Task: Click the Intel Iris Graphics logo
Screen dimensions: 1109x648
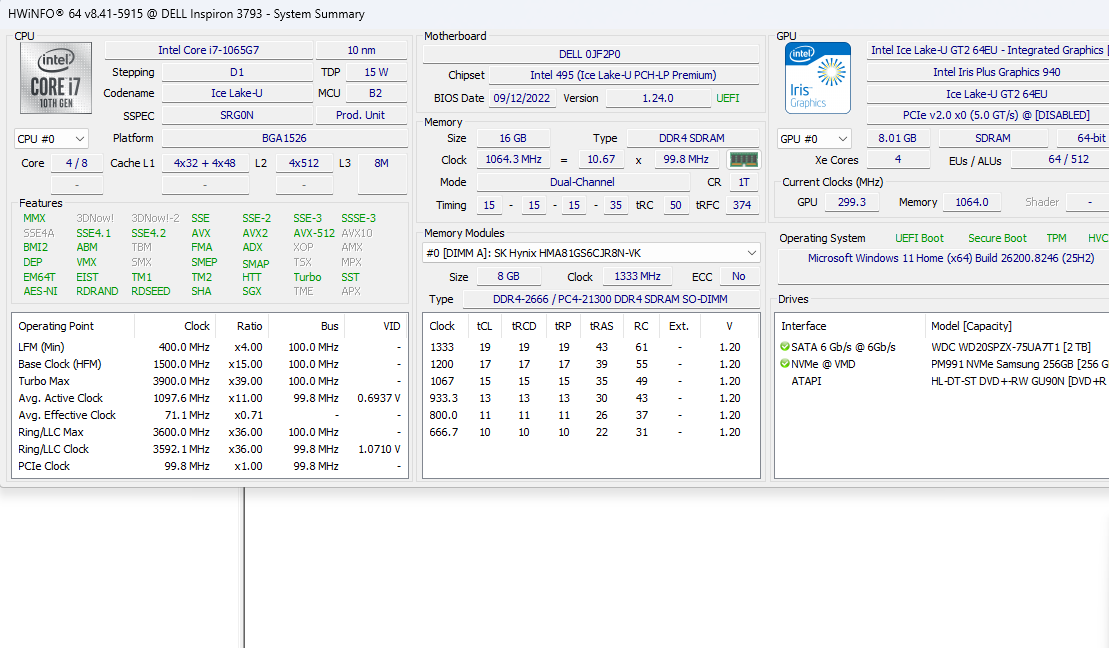Action: click(x=818, y=78)
